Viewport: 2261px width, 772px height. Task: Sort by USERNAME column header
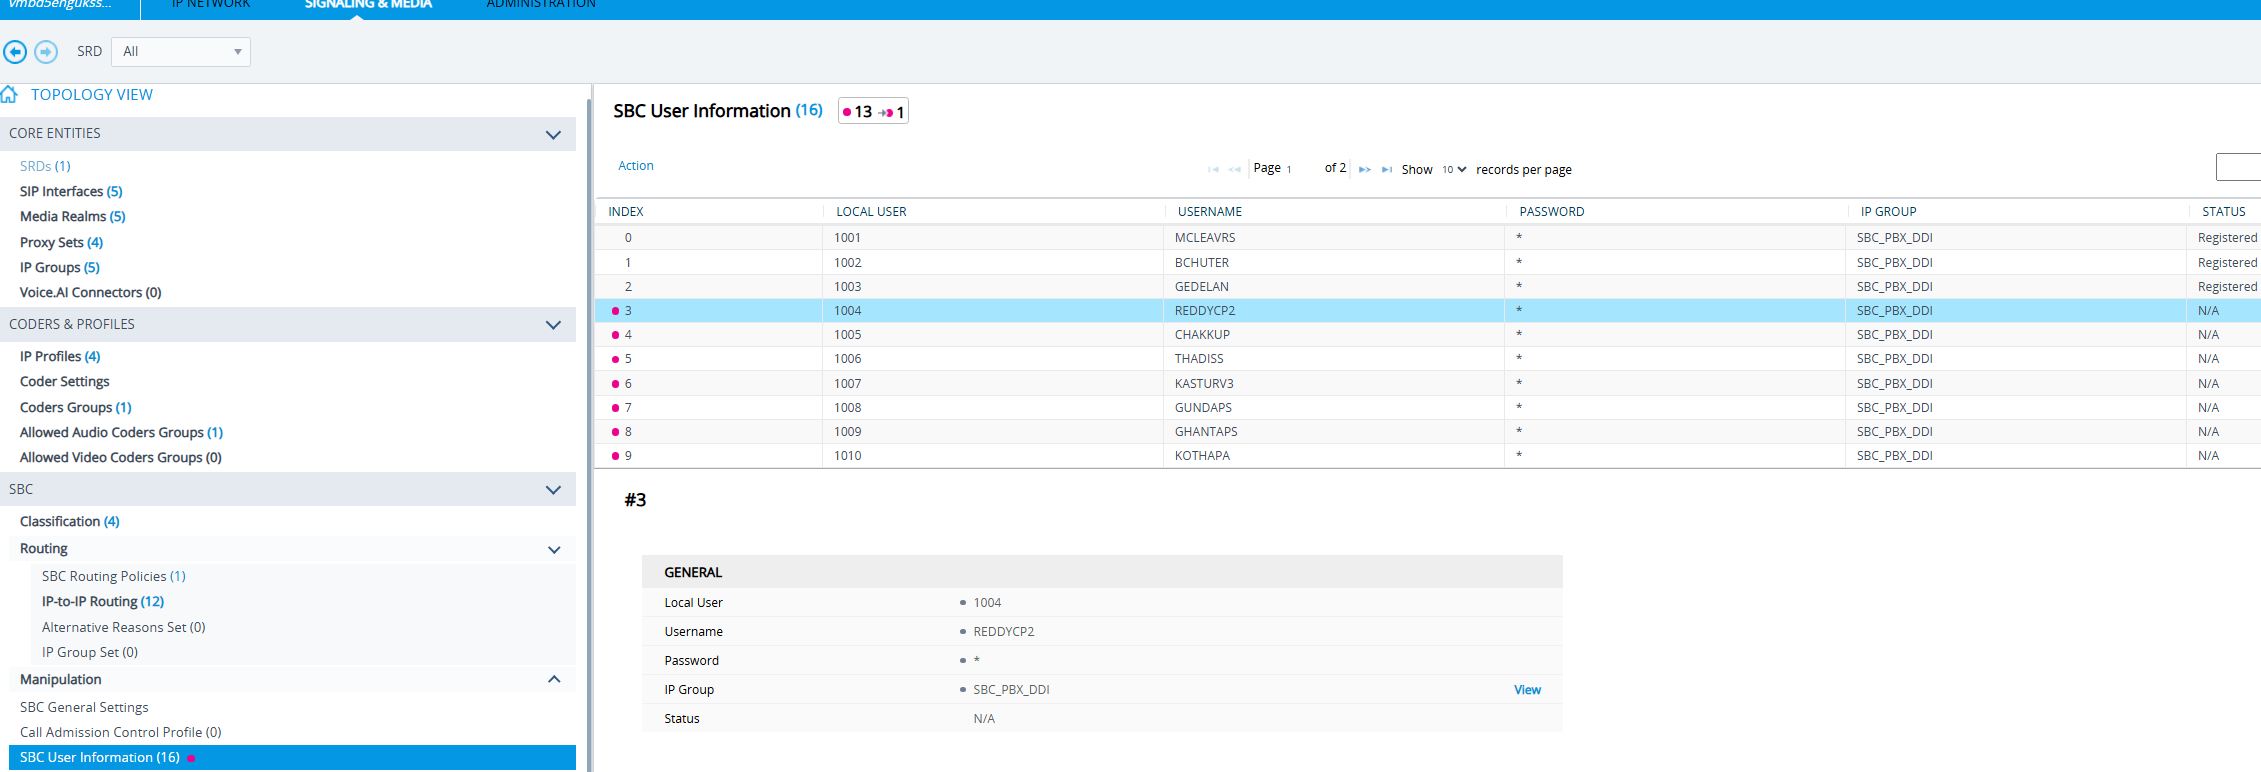click(1210, 211)
